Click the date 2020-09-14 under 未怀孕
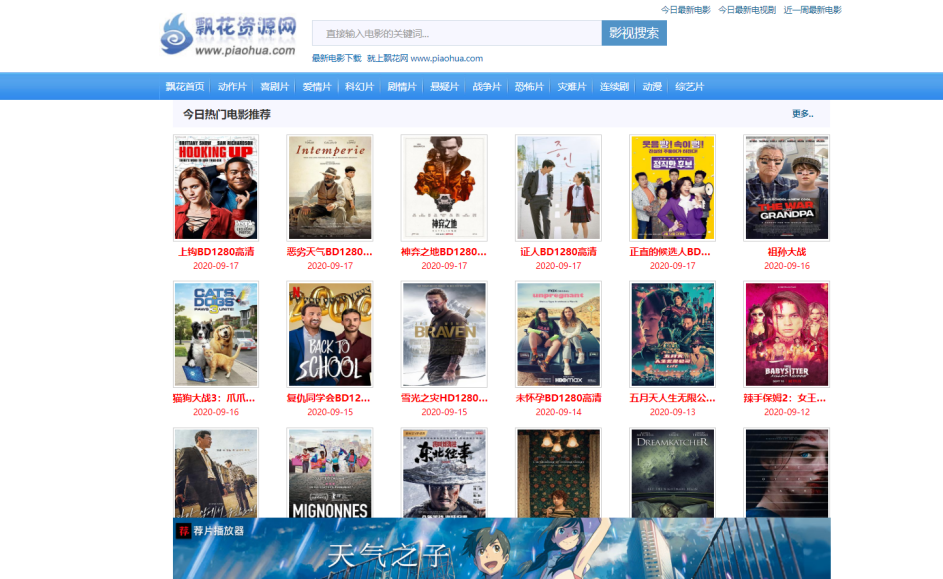Screen dimensions: 943x579 558,412
